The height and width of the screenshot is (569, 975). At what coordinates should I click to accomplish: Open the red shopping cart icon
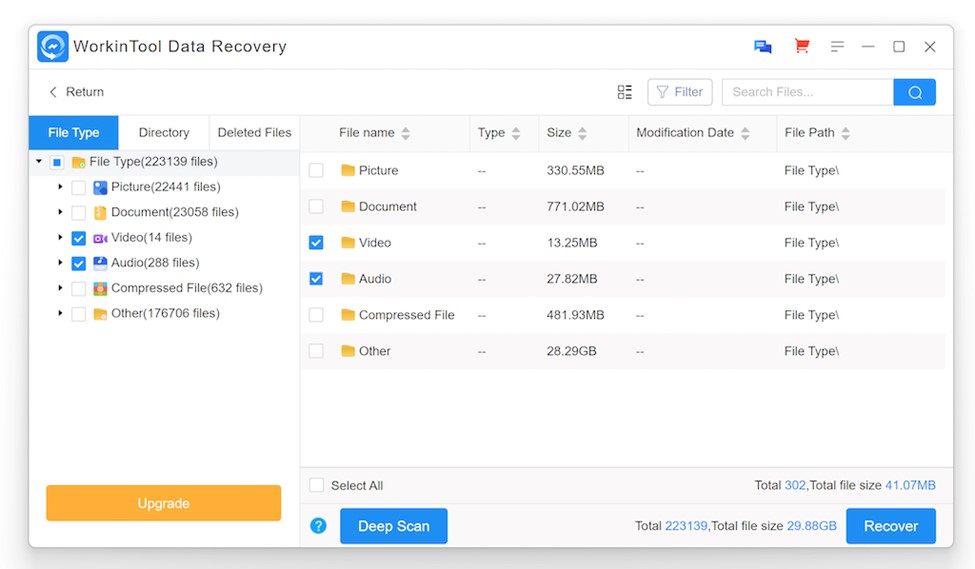point(802,46)
